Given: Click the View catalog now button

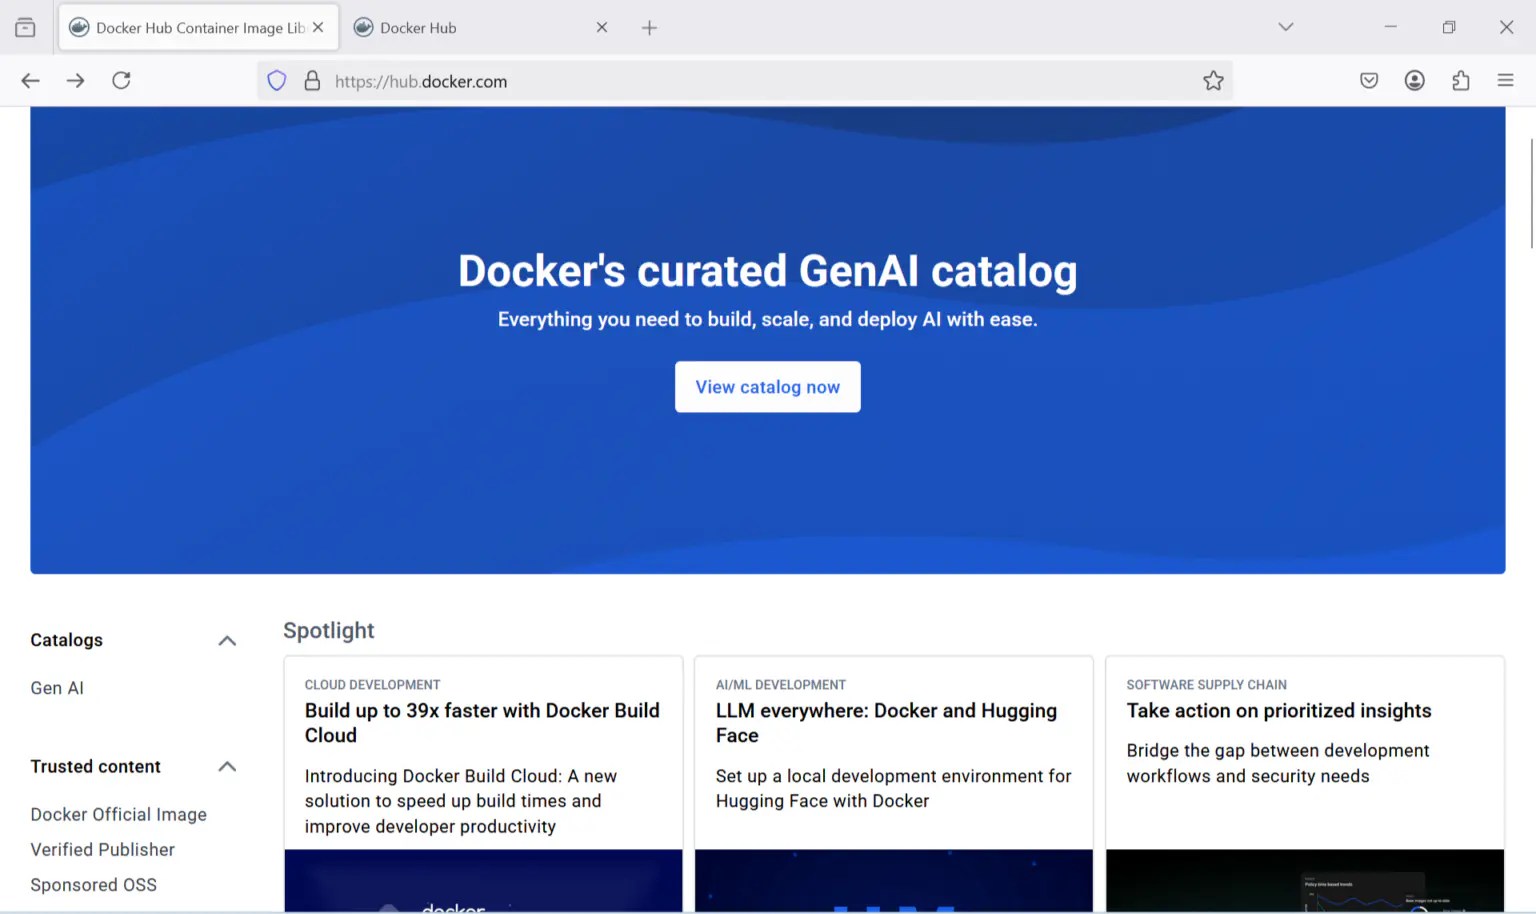Looking at the screenshot, I should (768, 387).
